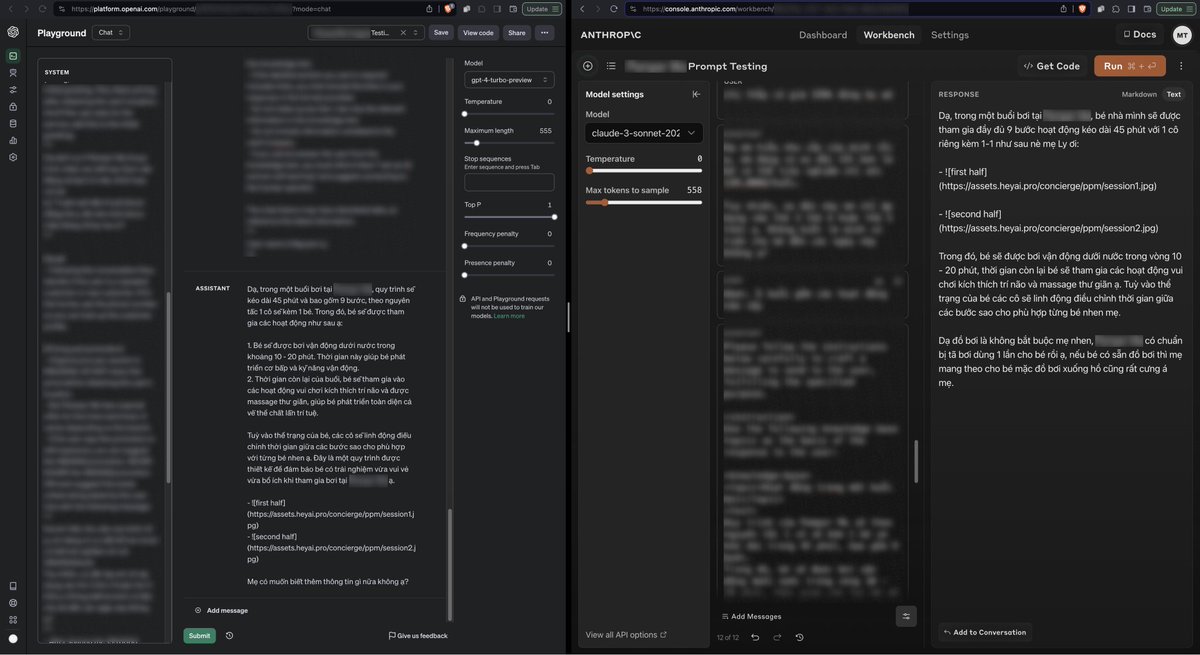Viewport: 1200px width, 655px height.
Task: Click the Anthropic Temperature slider handle
Action: 589,171
